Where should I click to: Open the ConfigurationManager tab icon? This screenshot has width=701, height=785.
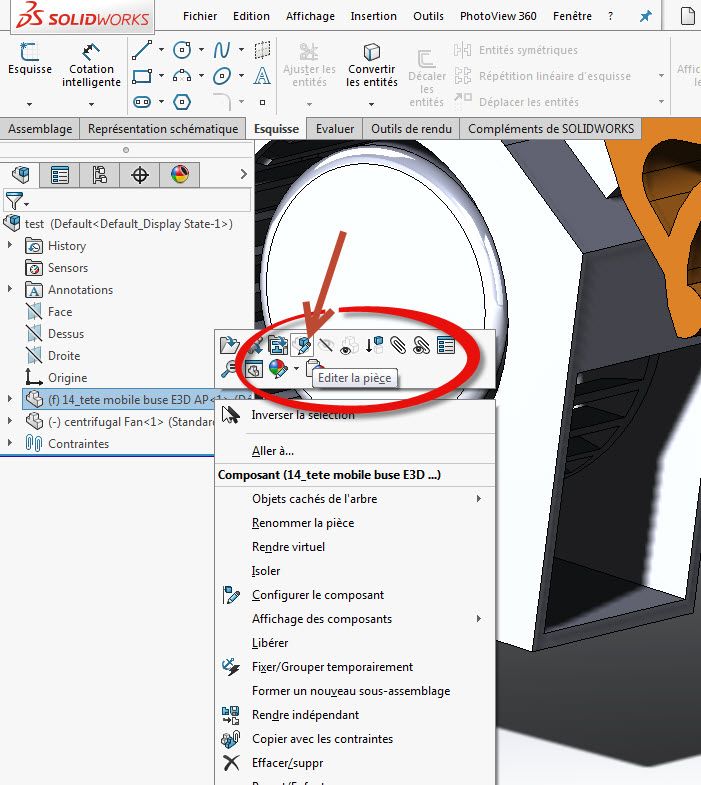point(100,175)
